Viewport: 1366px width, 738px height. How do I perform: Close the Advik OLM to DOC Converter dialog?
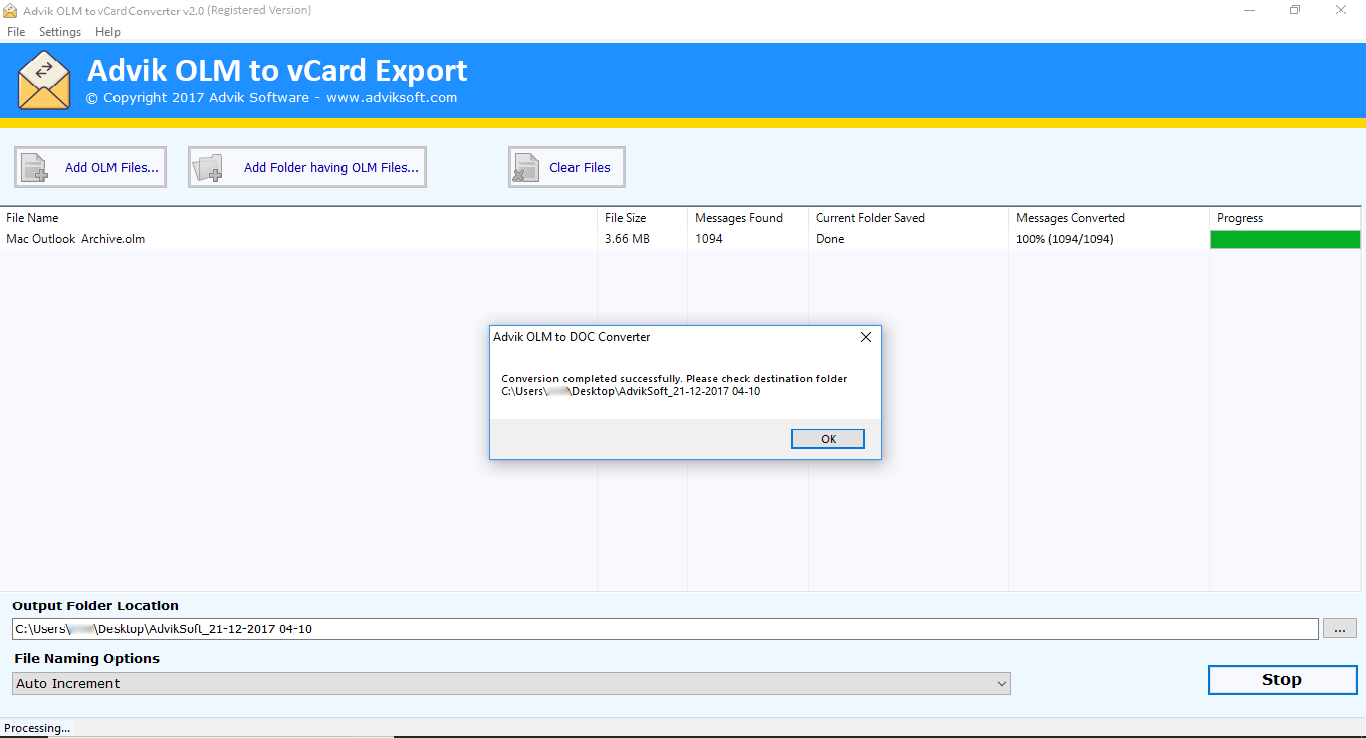[866, 337]
